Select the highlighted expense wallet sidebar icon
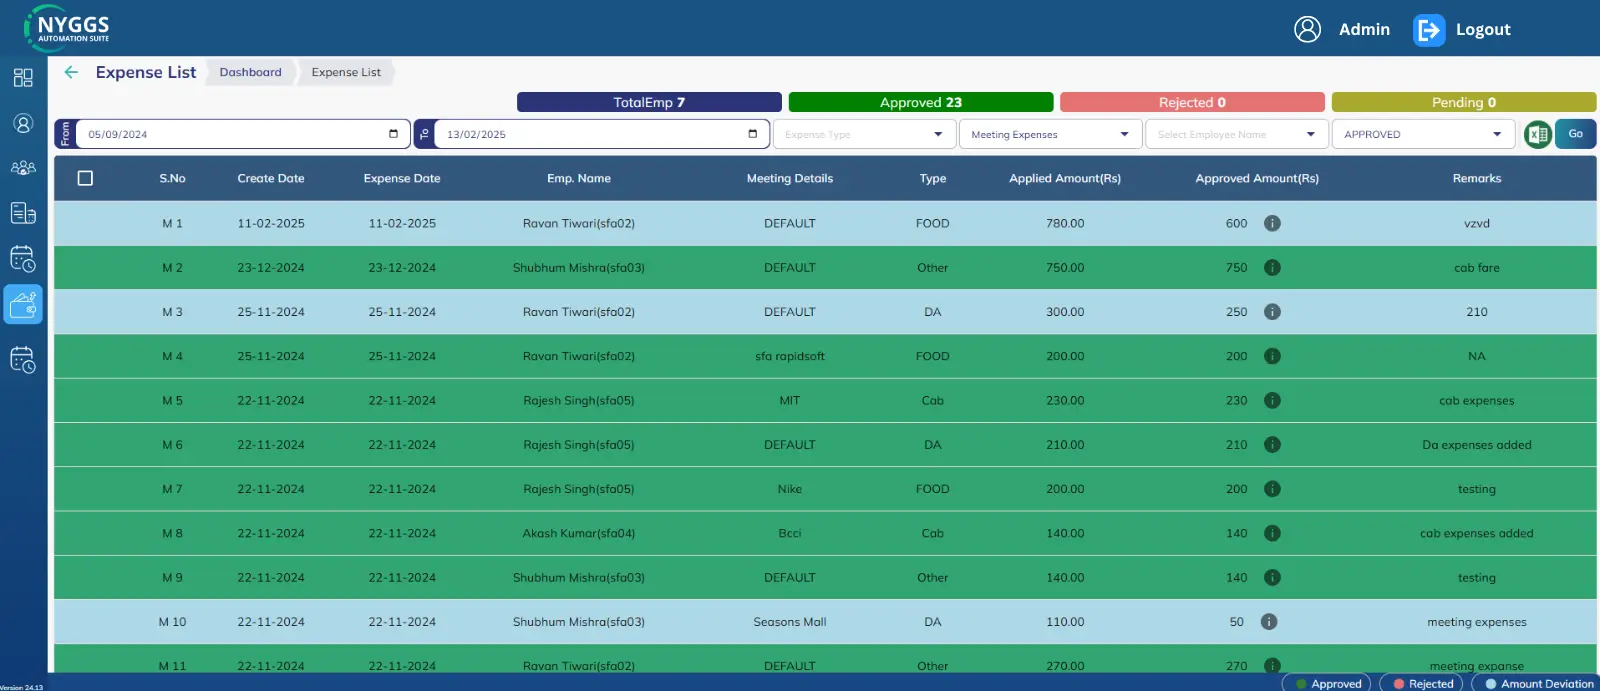The width and height of the screenshot is (1600, 691). click(23, 304)
